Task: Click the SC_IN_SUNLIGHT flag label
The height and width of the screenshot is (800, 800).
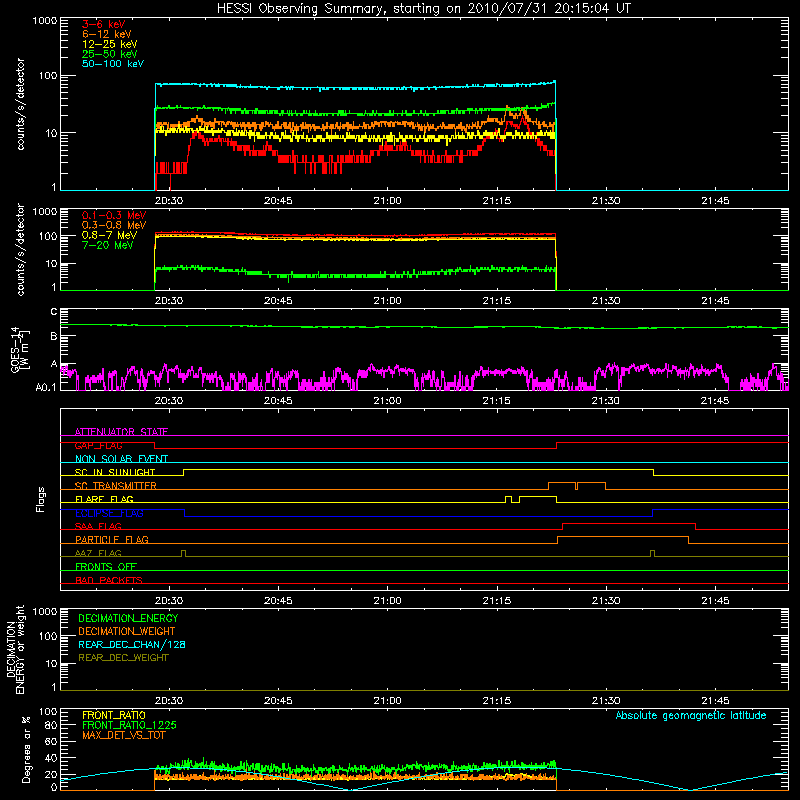Action: tap(115, 472)
